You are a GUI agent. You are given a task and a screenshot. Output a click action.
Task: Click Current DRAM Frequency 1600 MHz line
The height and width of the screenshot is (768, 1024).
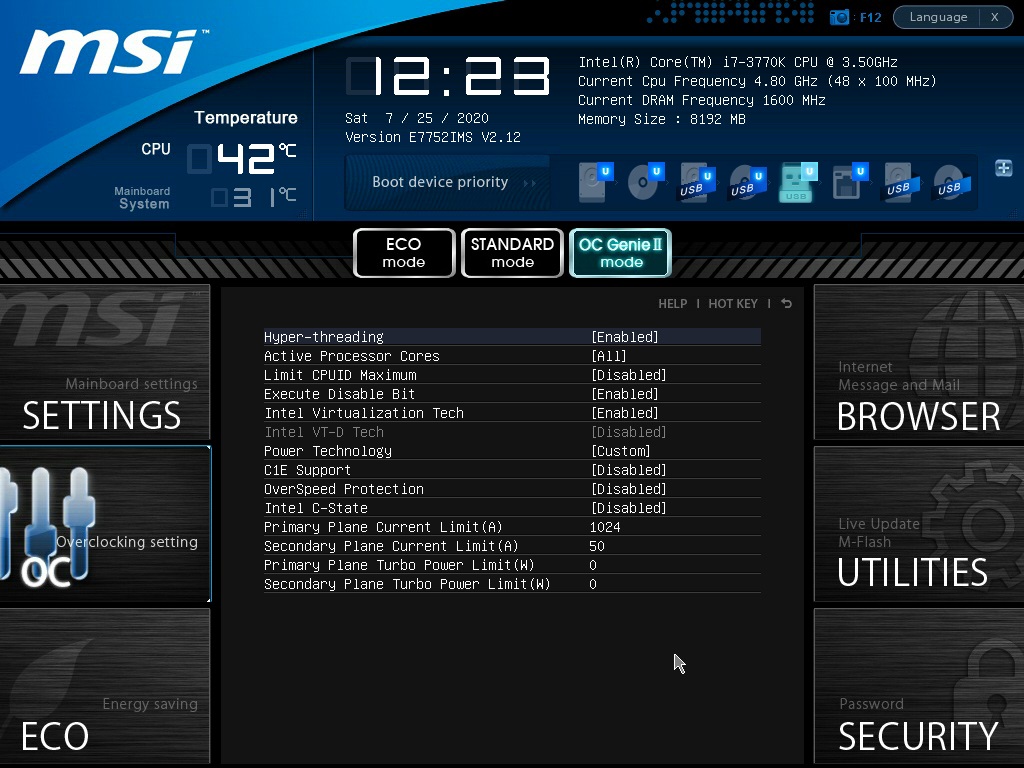tap(701, 100)
